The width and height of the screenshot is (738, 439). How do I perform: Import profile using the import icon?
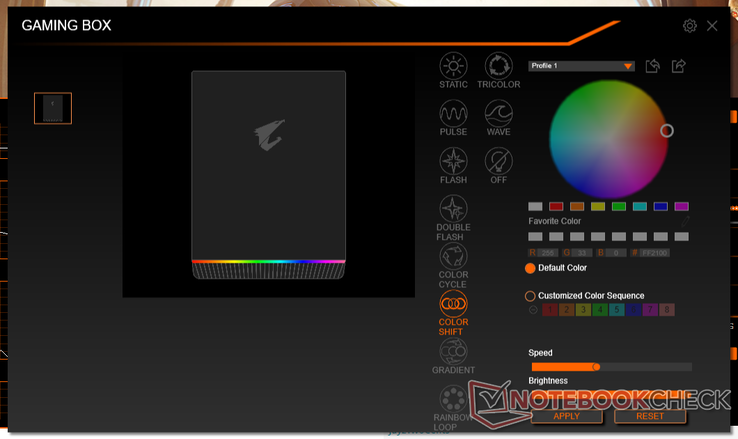click(x=652, y=66)
